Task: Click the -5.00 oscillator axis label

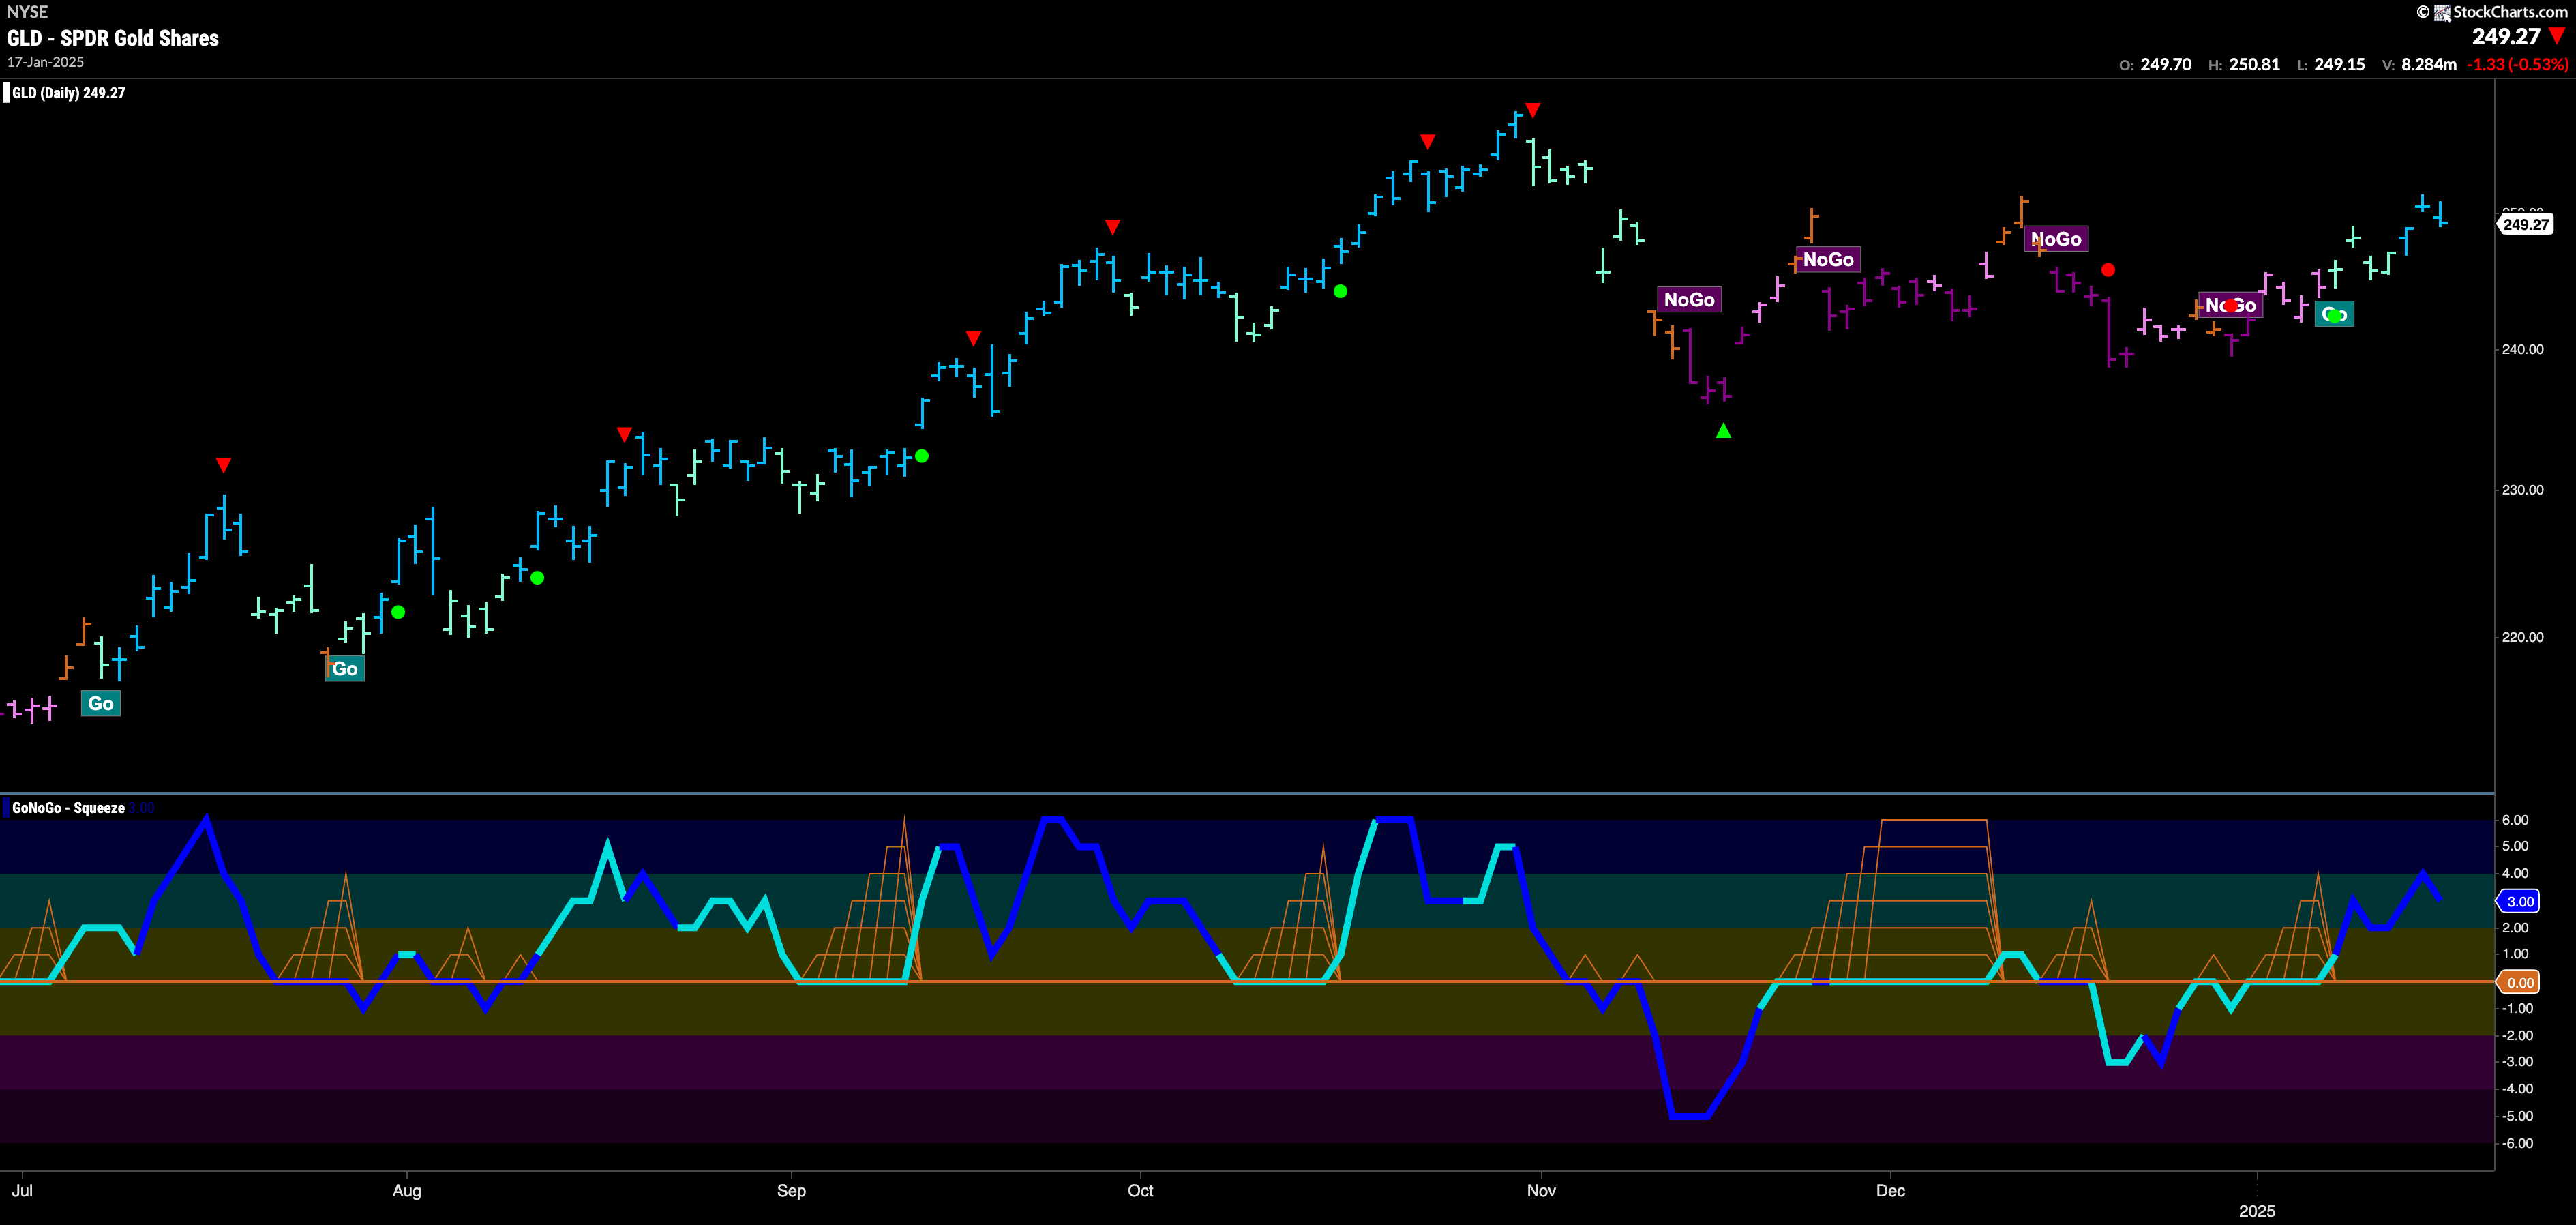Action: pyautogui.click(x=2517, y=1116)
